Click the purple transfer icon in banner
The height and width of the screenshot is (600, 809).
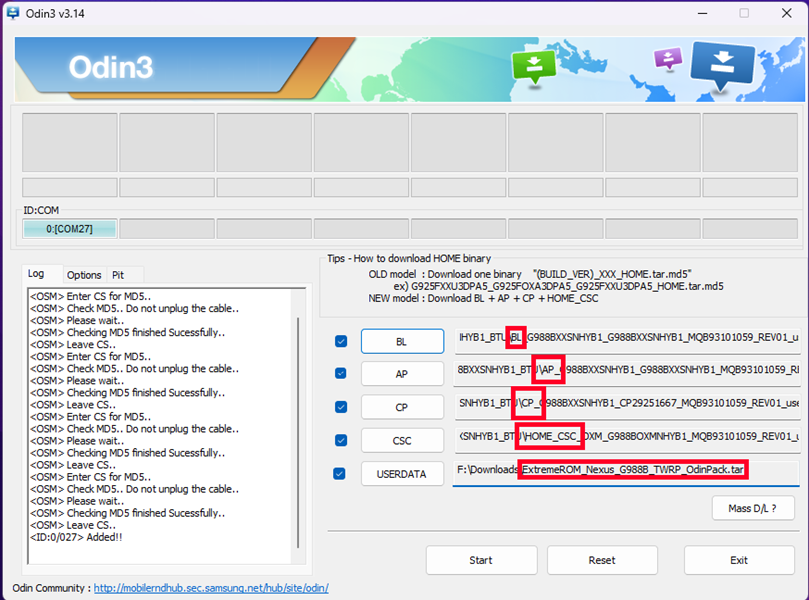(x=668, y=58)
